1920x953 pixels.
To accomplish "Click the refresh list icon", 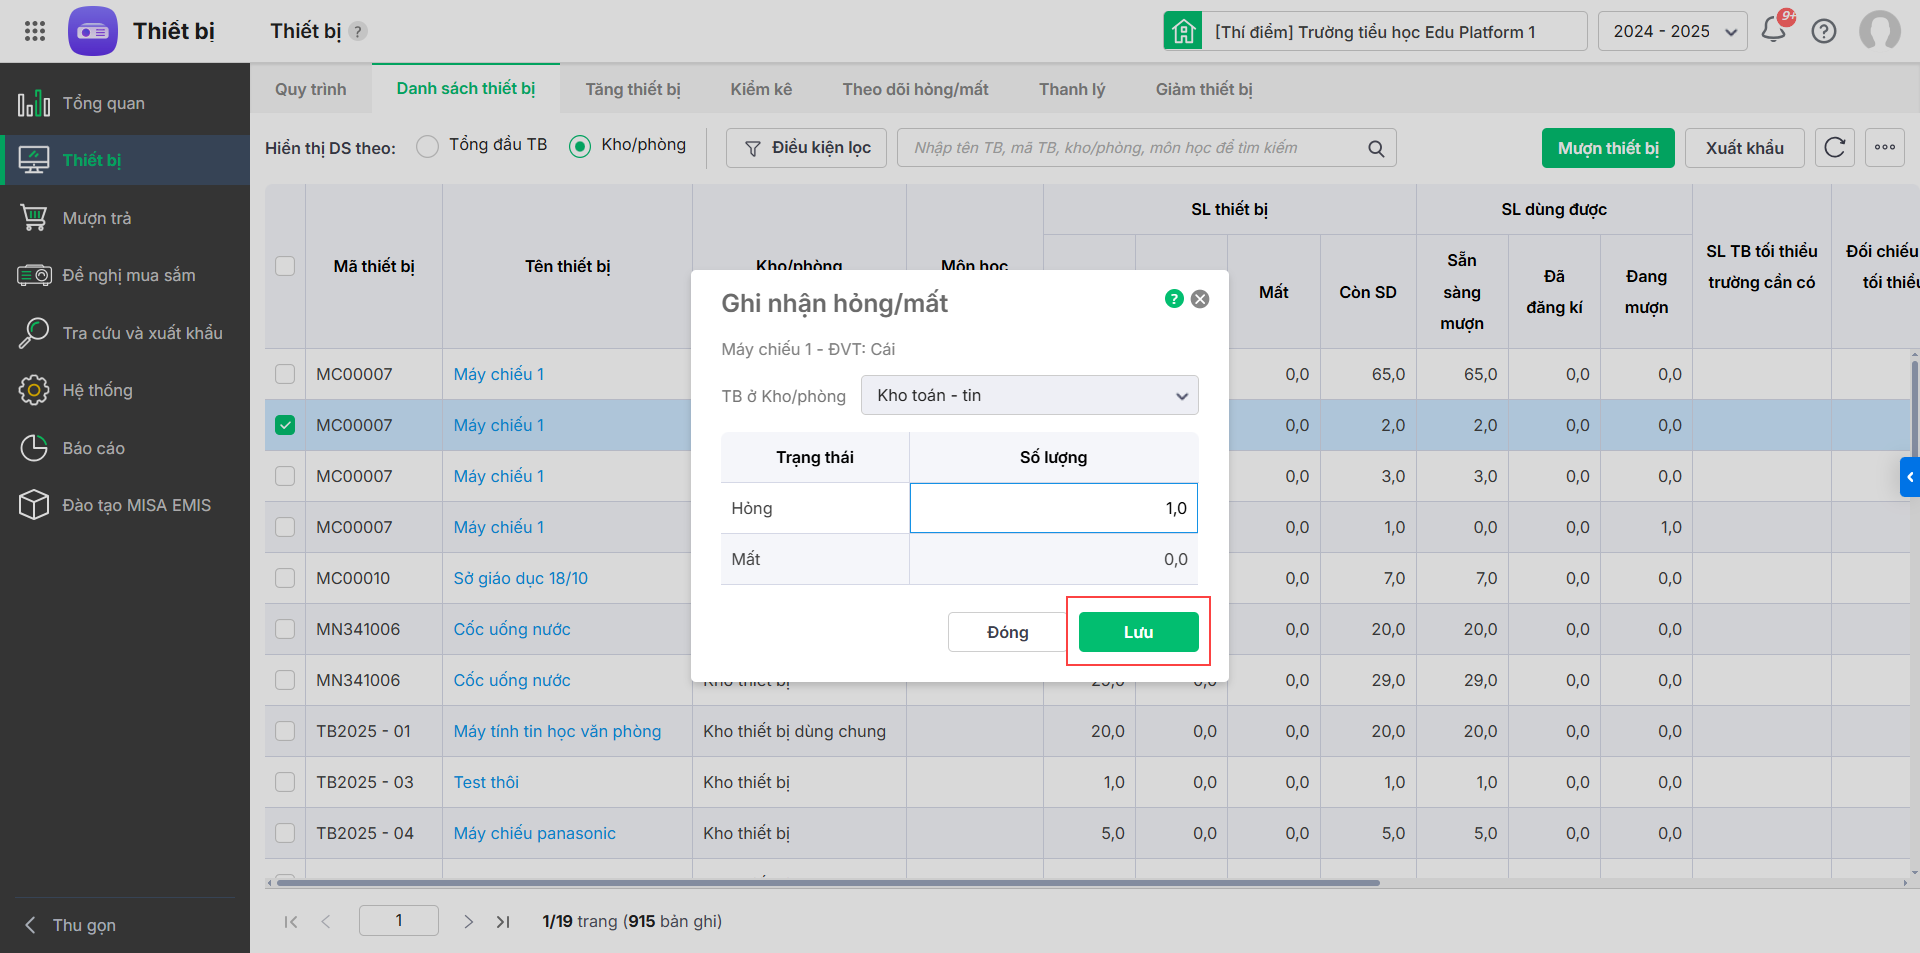I will pos(1834,148).
